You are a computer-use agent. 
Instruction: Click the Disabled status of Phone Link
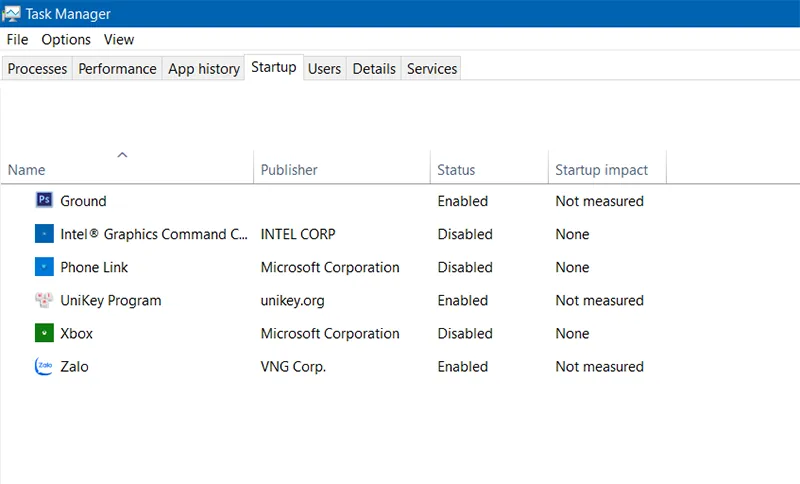click(x=465, y=267)
